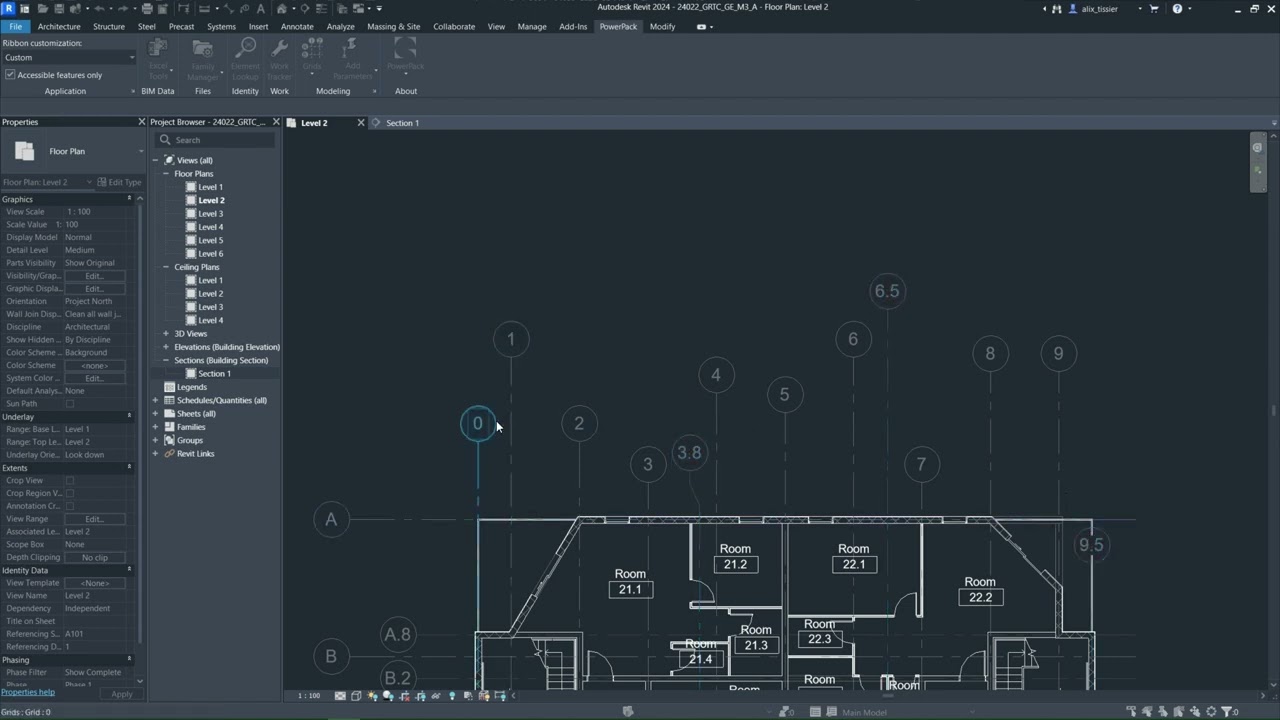Image resolution: width=1280 pixels, height=720 pixels.
Task: Click the Print icon in quick access toolbar
Action: click(x=147, y=8)
